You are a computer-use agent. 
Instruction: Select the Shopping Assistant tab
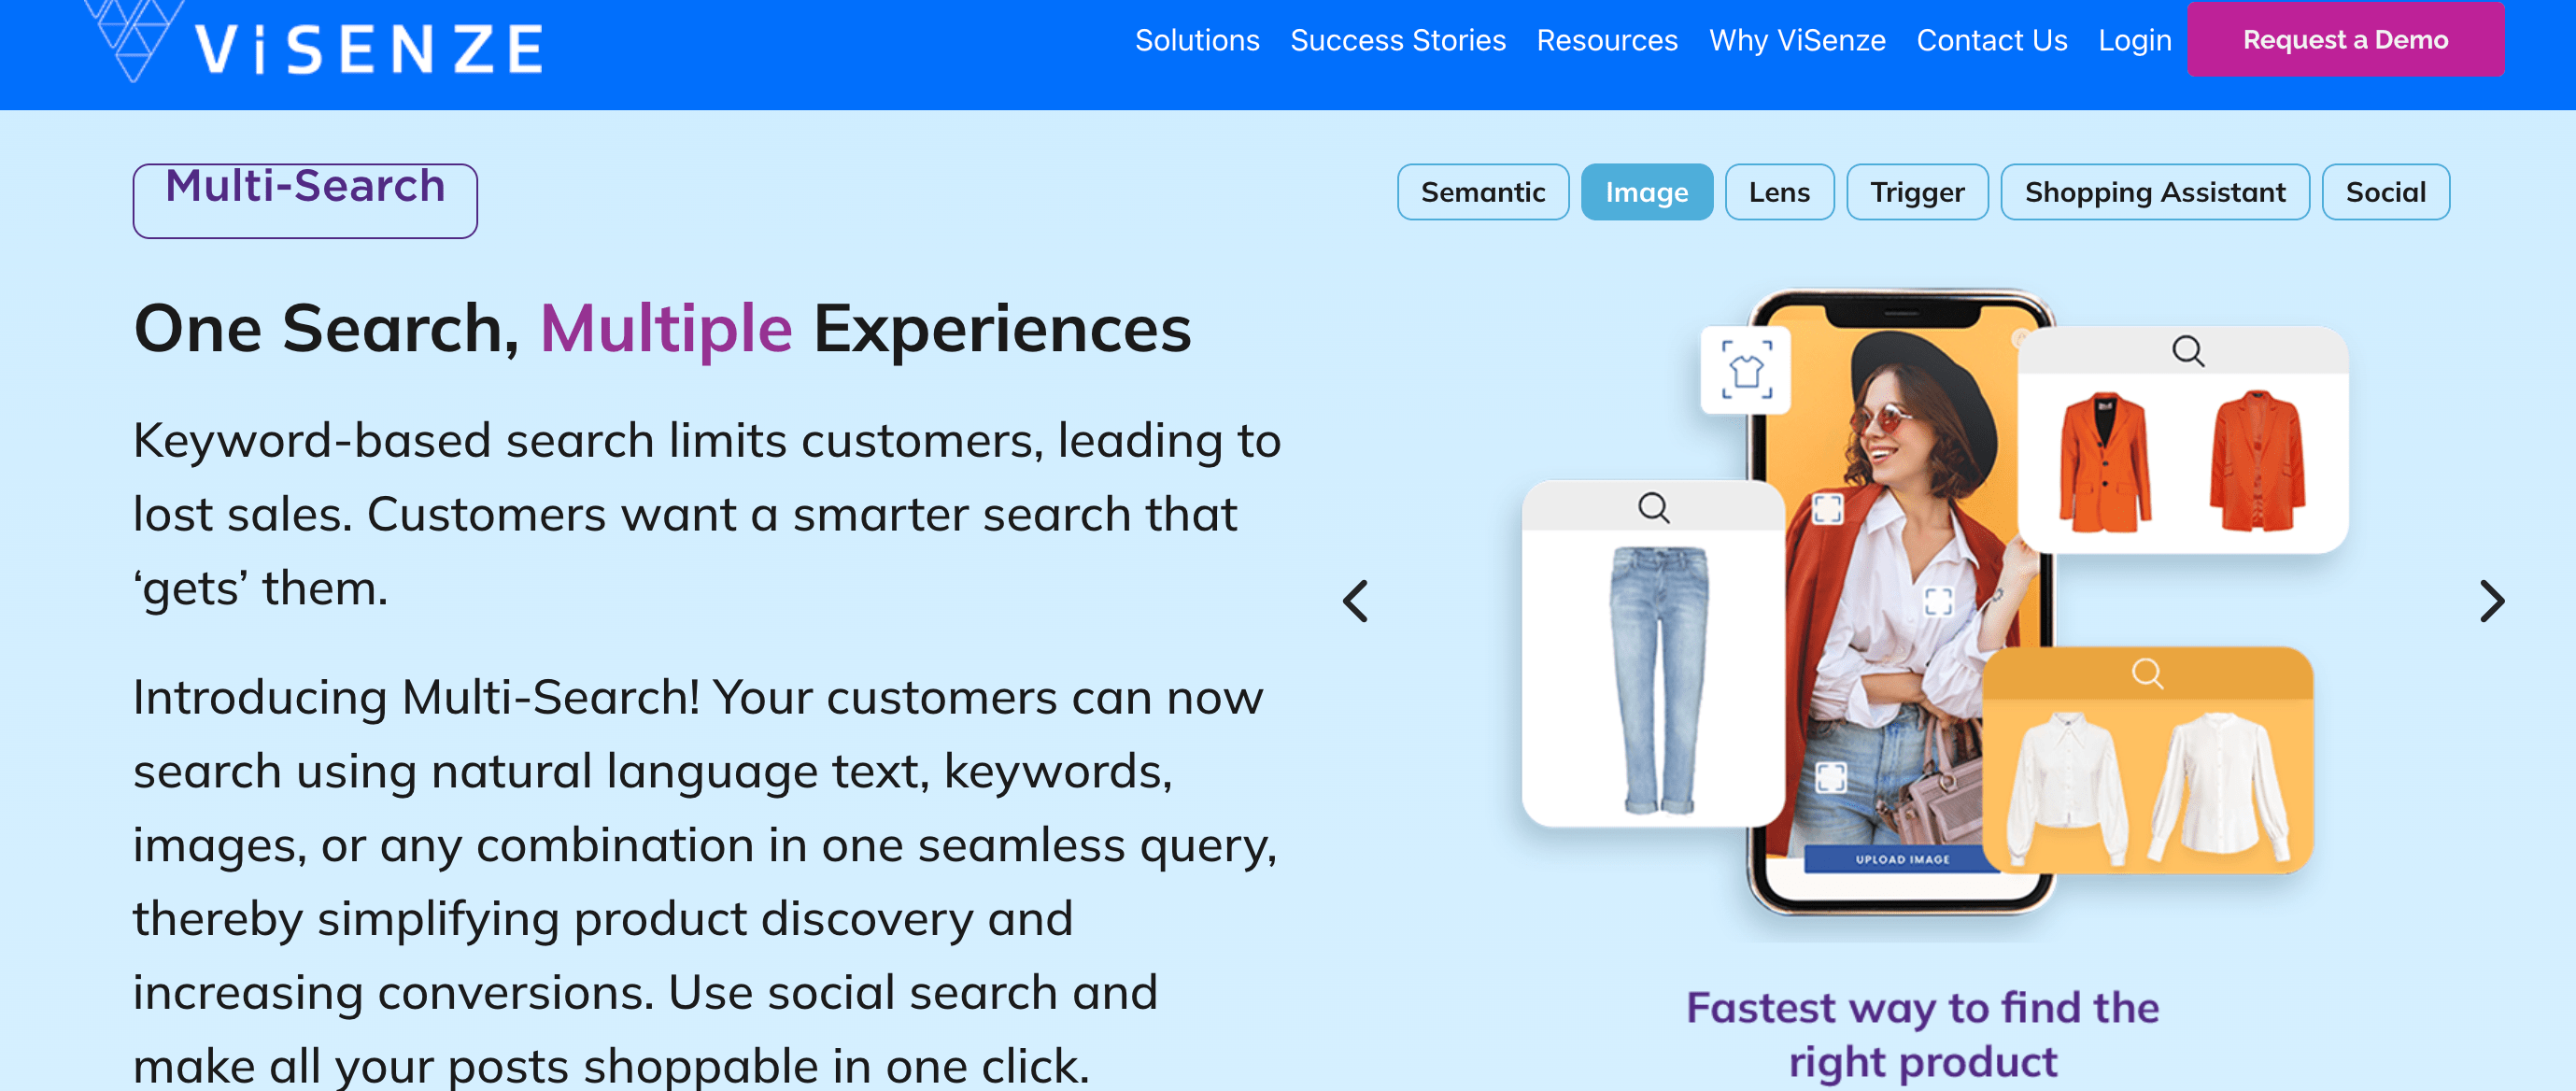[2154, 192]
